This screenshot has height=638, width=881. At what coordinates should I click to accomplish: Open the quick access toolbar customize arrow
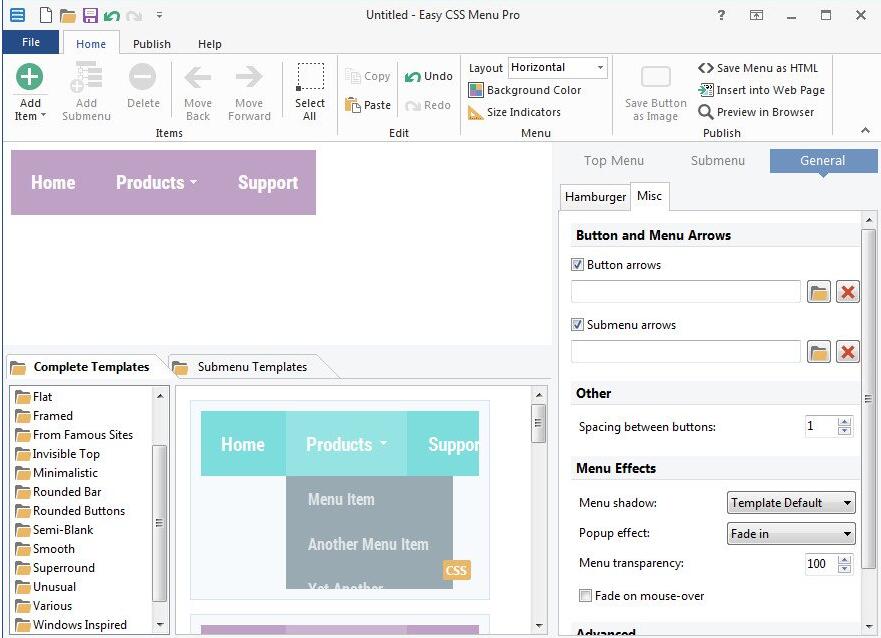point(160,15)
